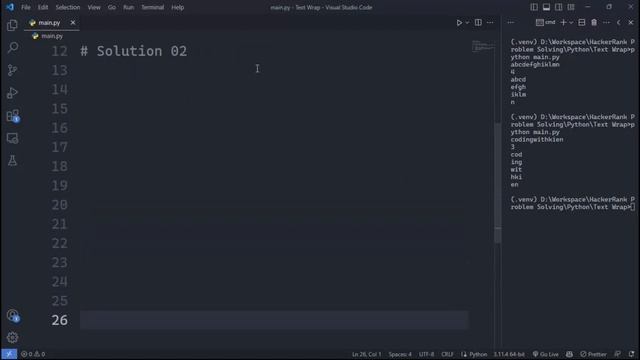This screenshot has height=360, width=640.
Task: Open the terminal panel views ellipsis
Action: [511, 22]
